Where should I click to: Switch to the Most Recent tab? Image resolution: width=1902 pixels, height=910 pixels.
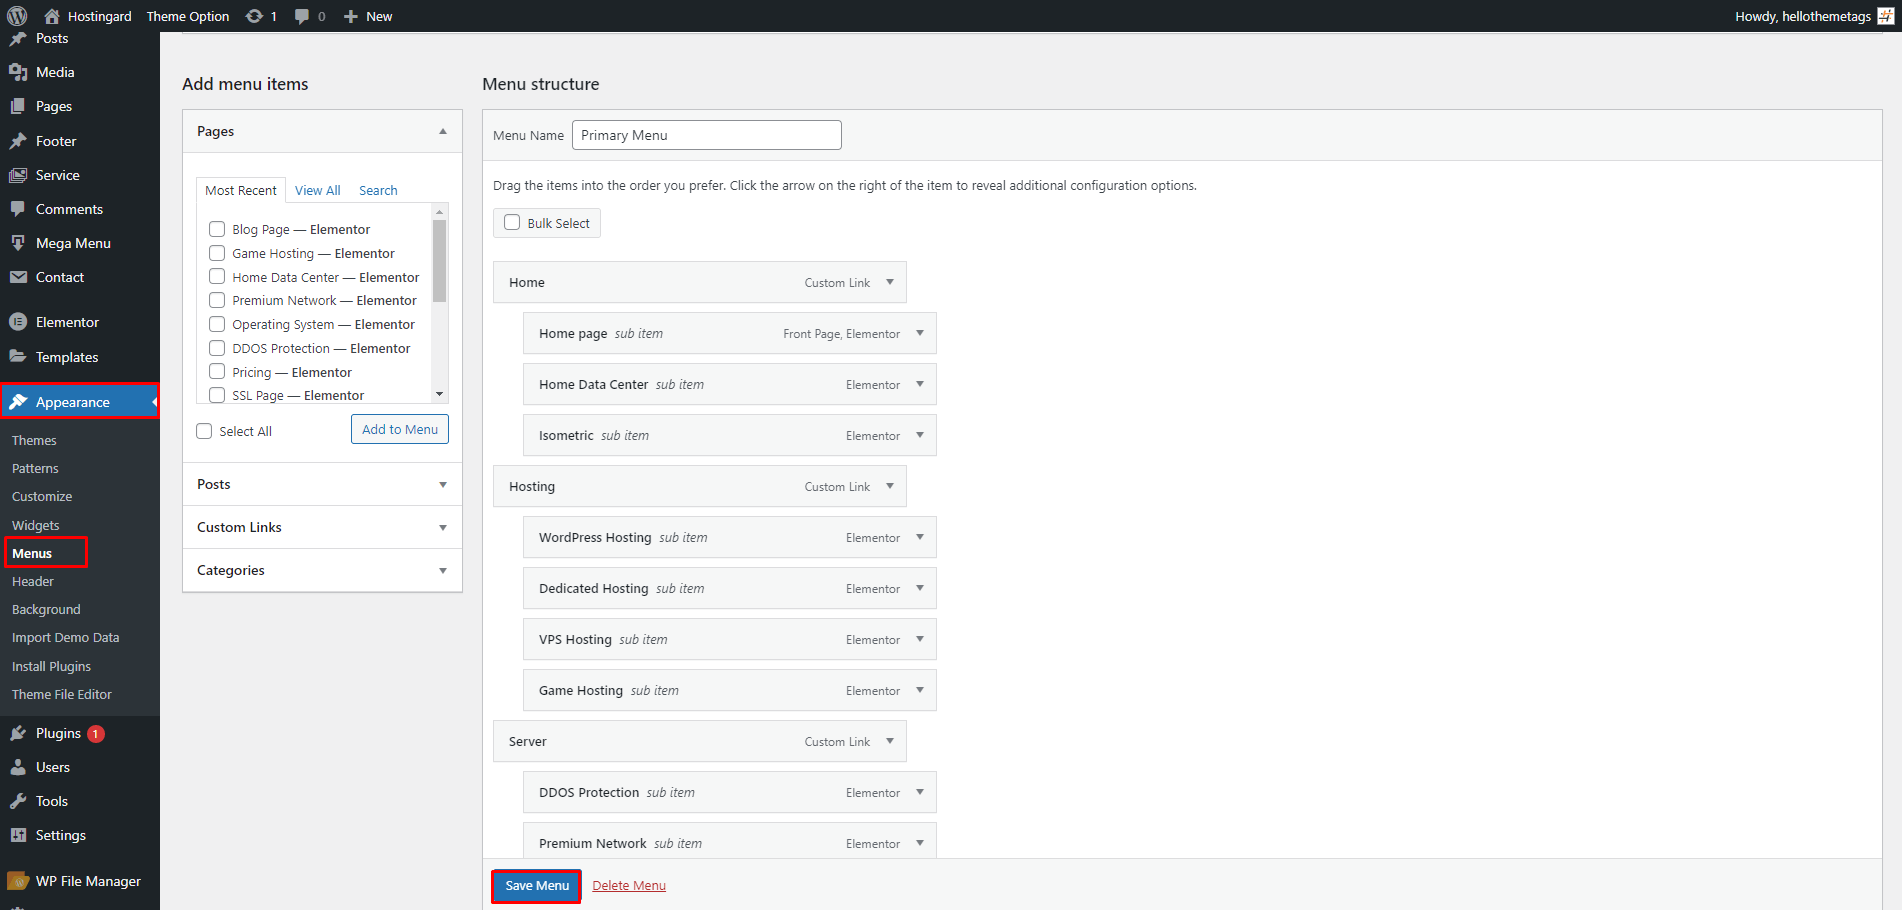241,190
